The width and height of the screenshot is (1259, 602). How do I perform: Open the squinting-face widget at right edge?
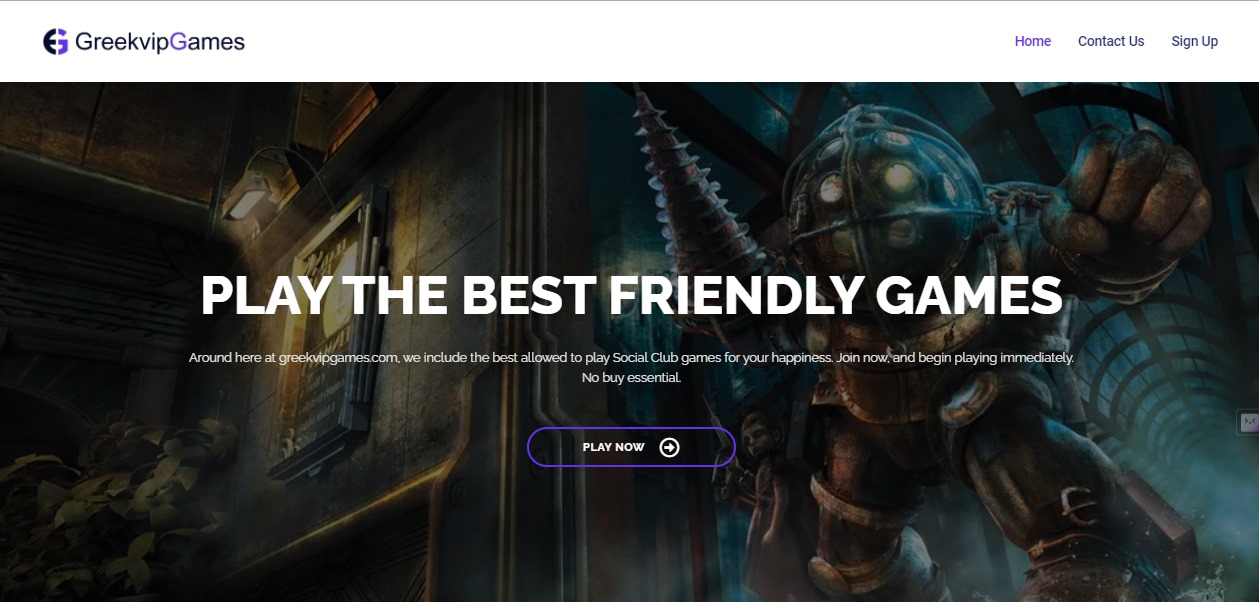[x=1248, y=422]
